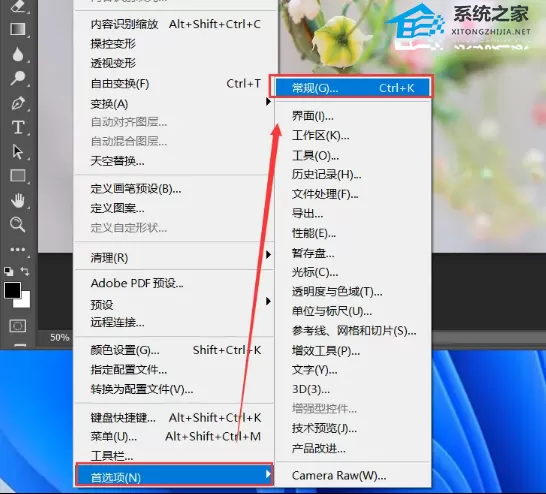The height and width of the screenshot is (494, 546).
Task: Select the Path Selection arrow tool
Action: pos(18,152)
